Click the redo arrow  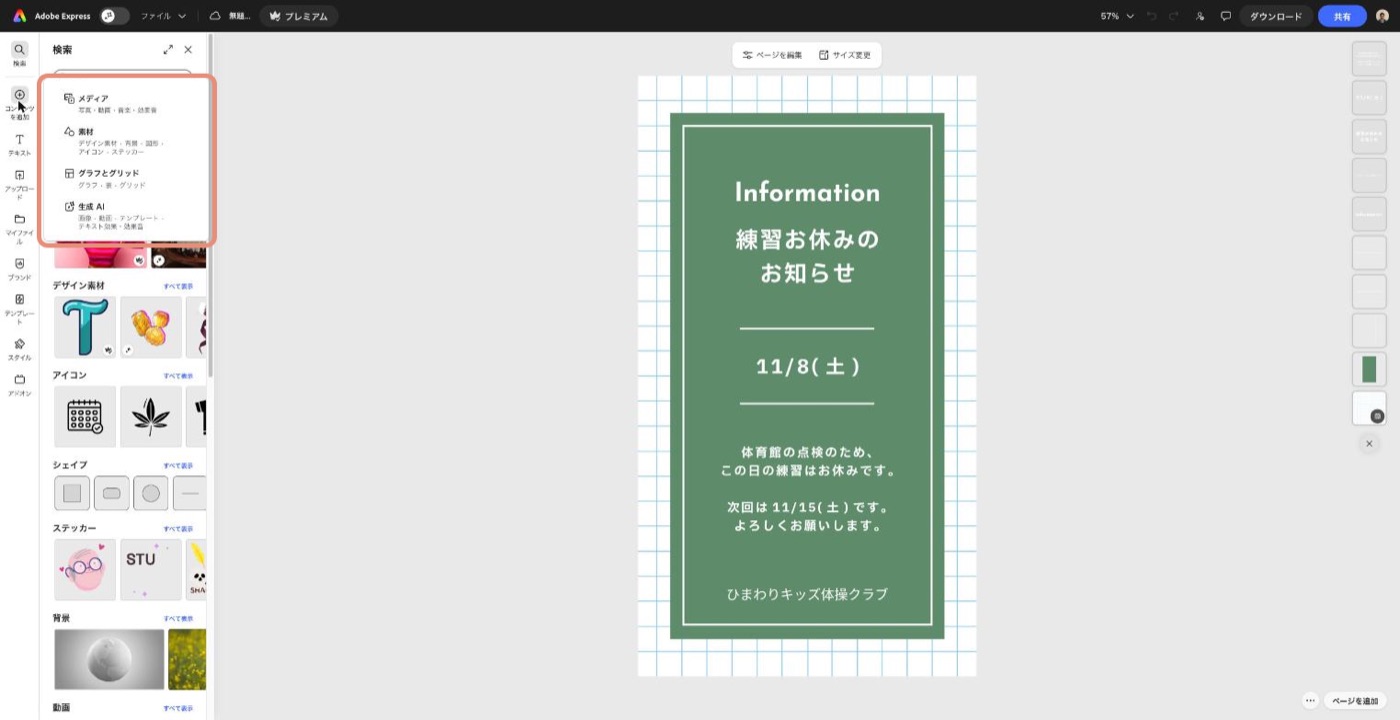point(1174,16)
